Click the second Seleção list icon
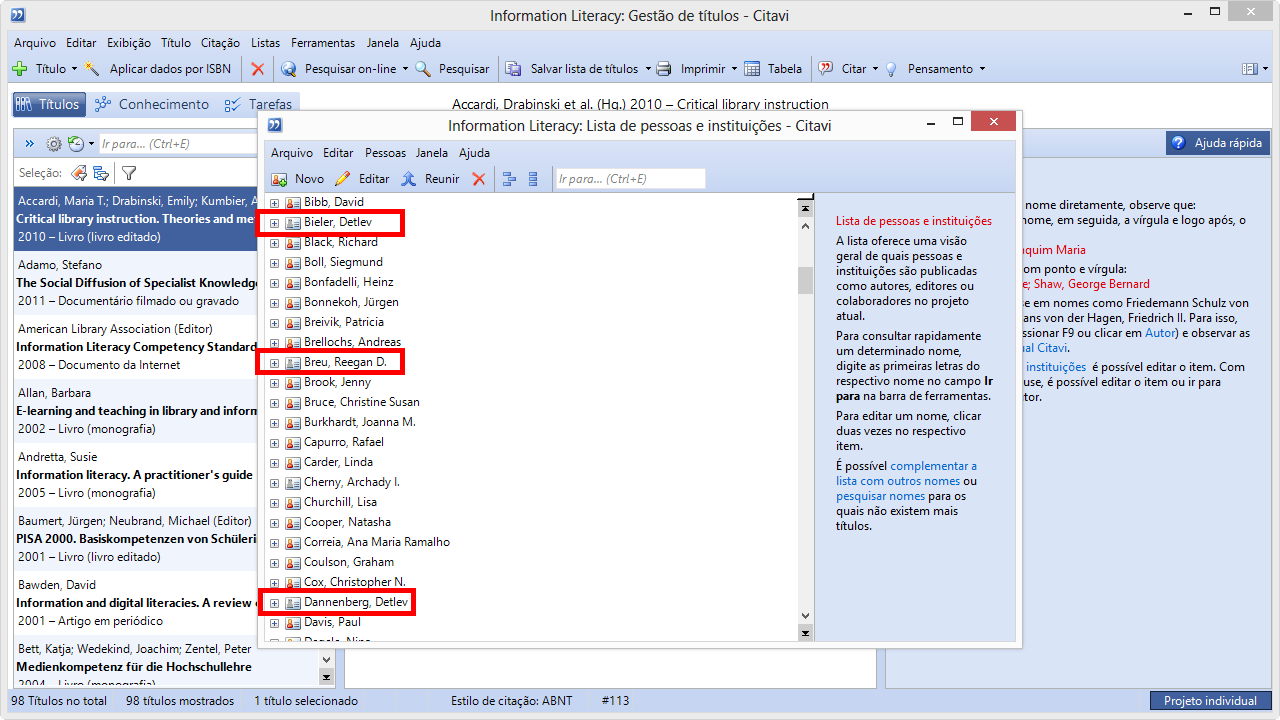Viewport: 1280px width, 720px height. coord(101,173)
